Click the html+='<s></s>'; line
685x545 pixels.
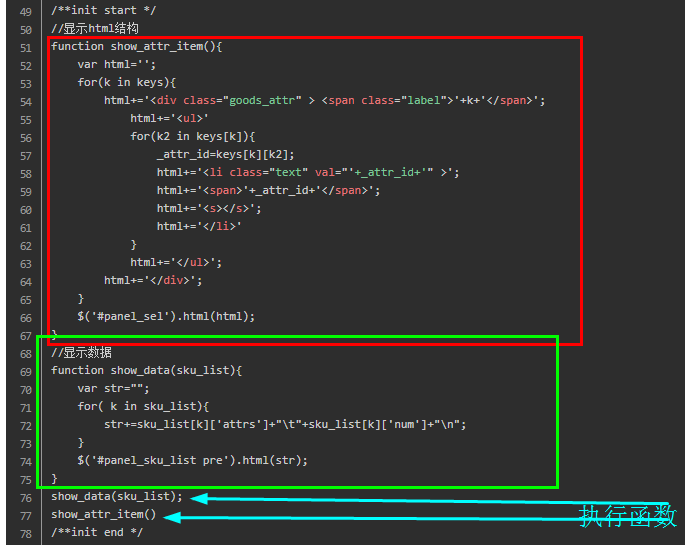click(209, 208)
